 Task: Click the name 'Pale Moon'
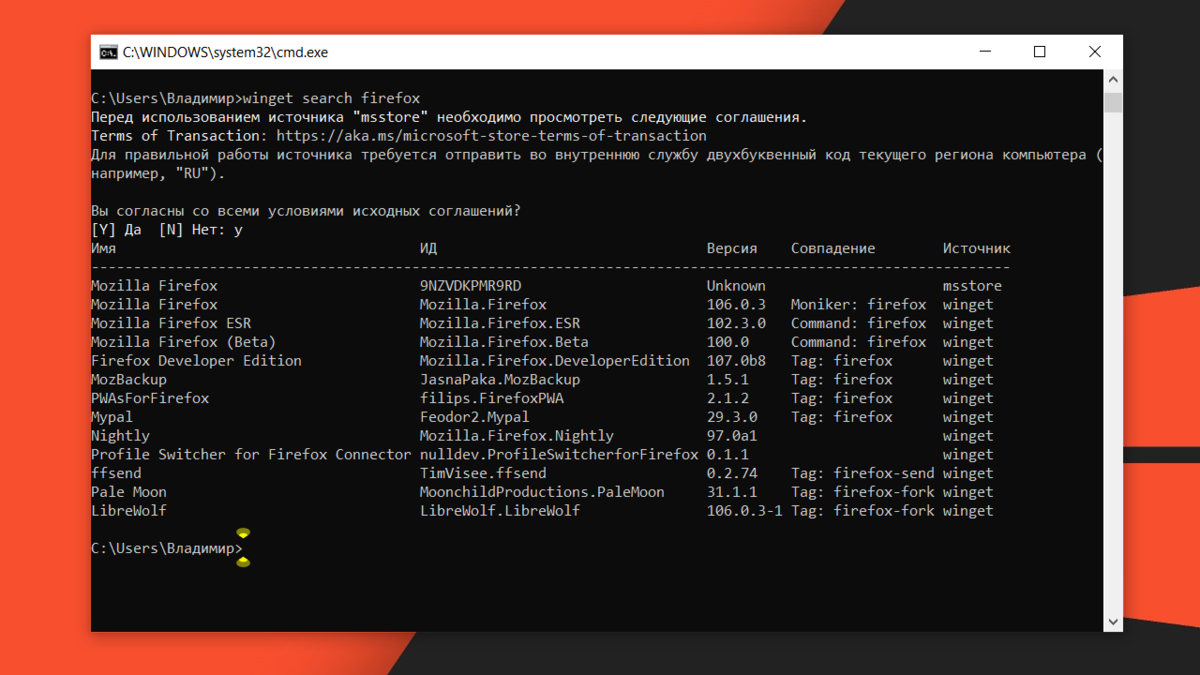(x=129, y=492)
